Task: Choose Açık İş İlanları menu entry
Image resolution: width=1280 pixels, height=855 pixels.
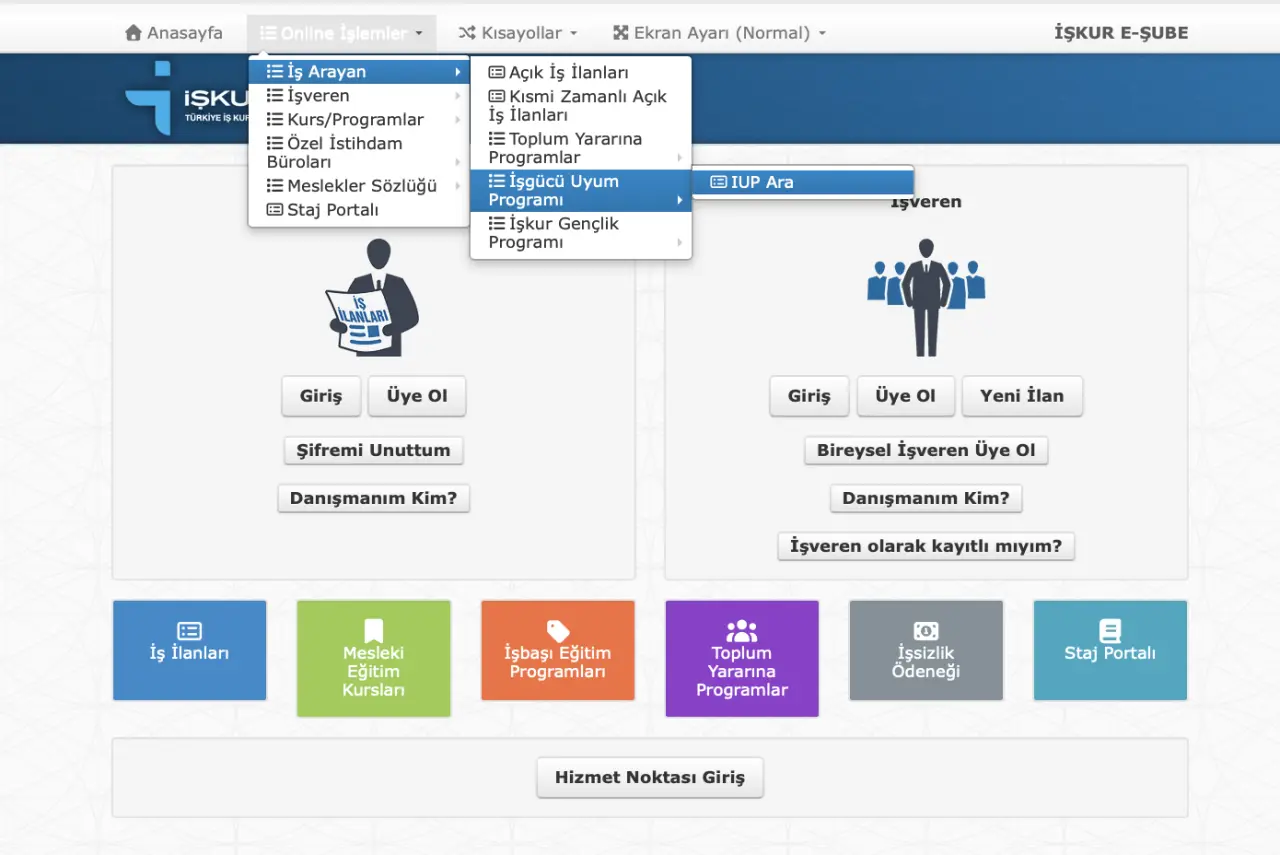Action: point(568,73)
